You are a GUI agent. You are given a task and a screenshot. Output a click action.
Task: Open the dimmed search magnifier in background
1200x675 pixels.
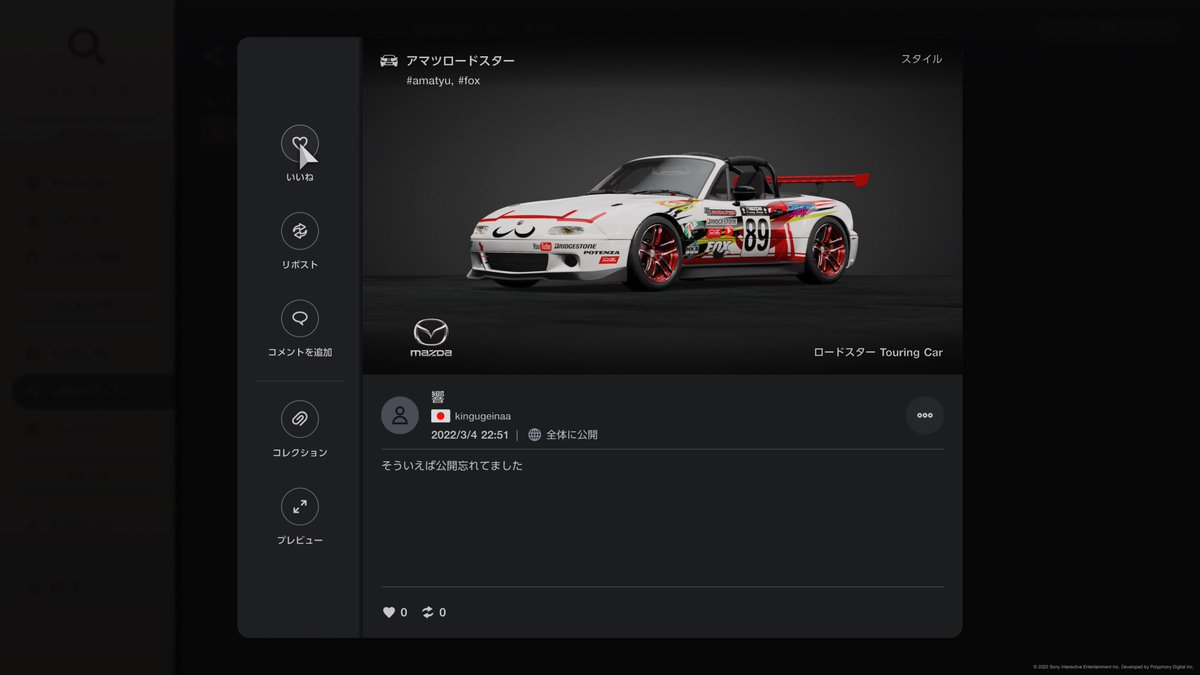click(x=87, y=47)
